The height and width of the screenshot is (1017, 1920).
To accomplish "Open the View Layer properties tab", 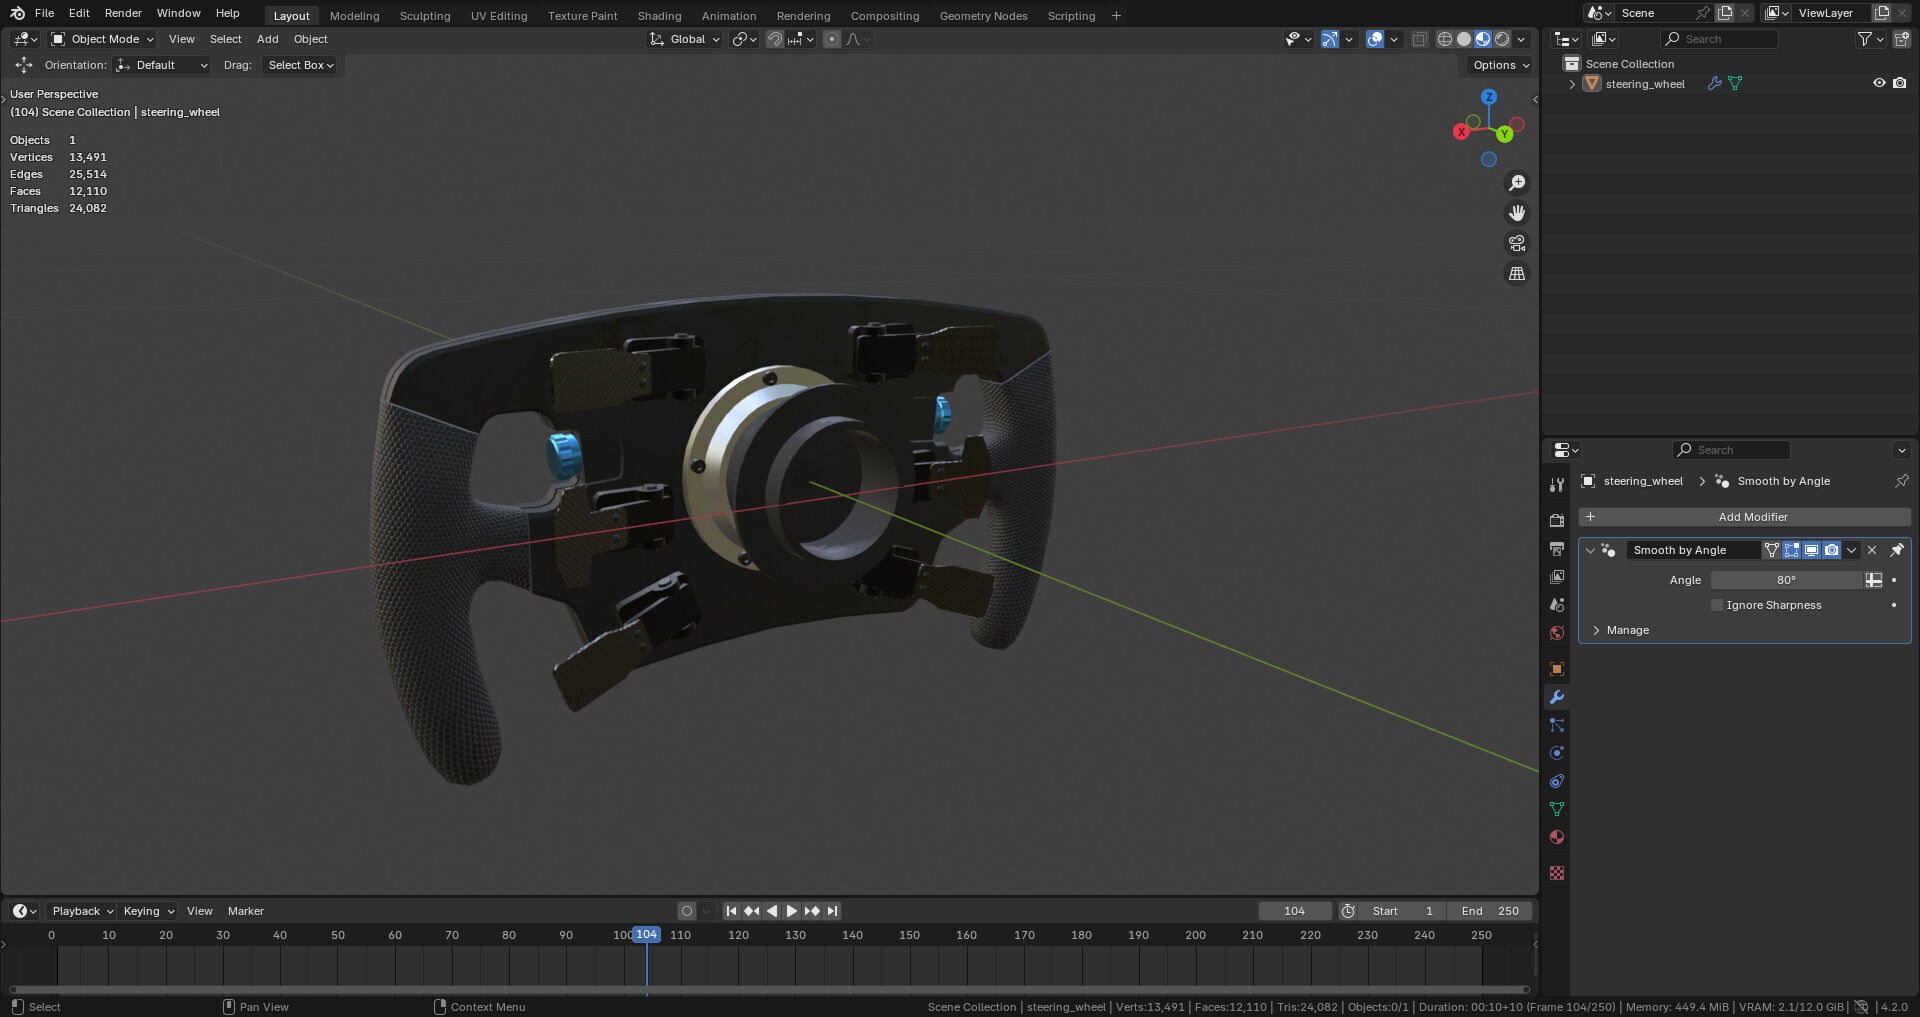I will [x=1556, y=577].
